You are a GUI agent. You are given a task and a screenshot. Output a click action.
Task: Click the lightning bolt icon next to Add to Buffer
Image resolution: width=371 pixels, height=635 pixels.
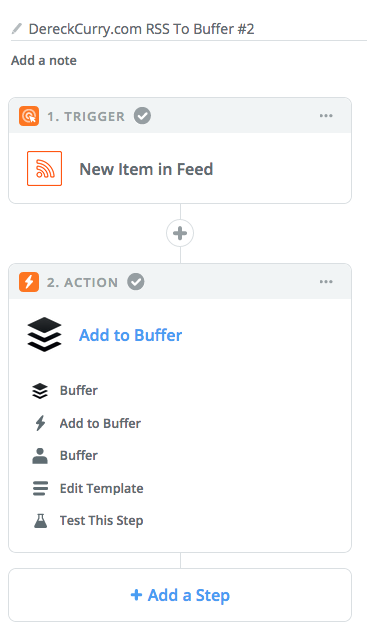tap(40, 423)
